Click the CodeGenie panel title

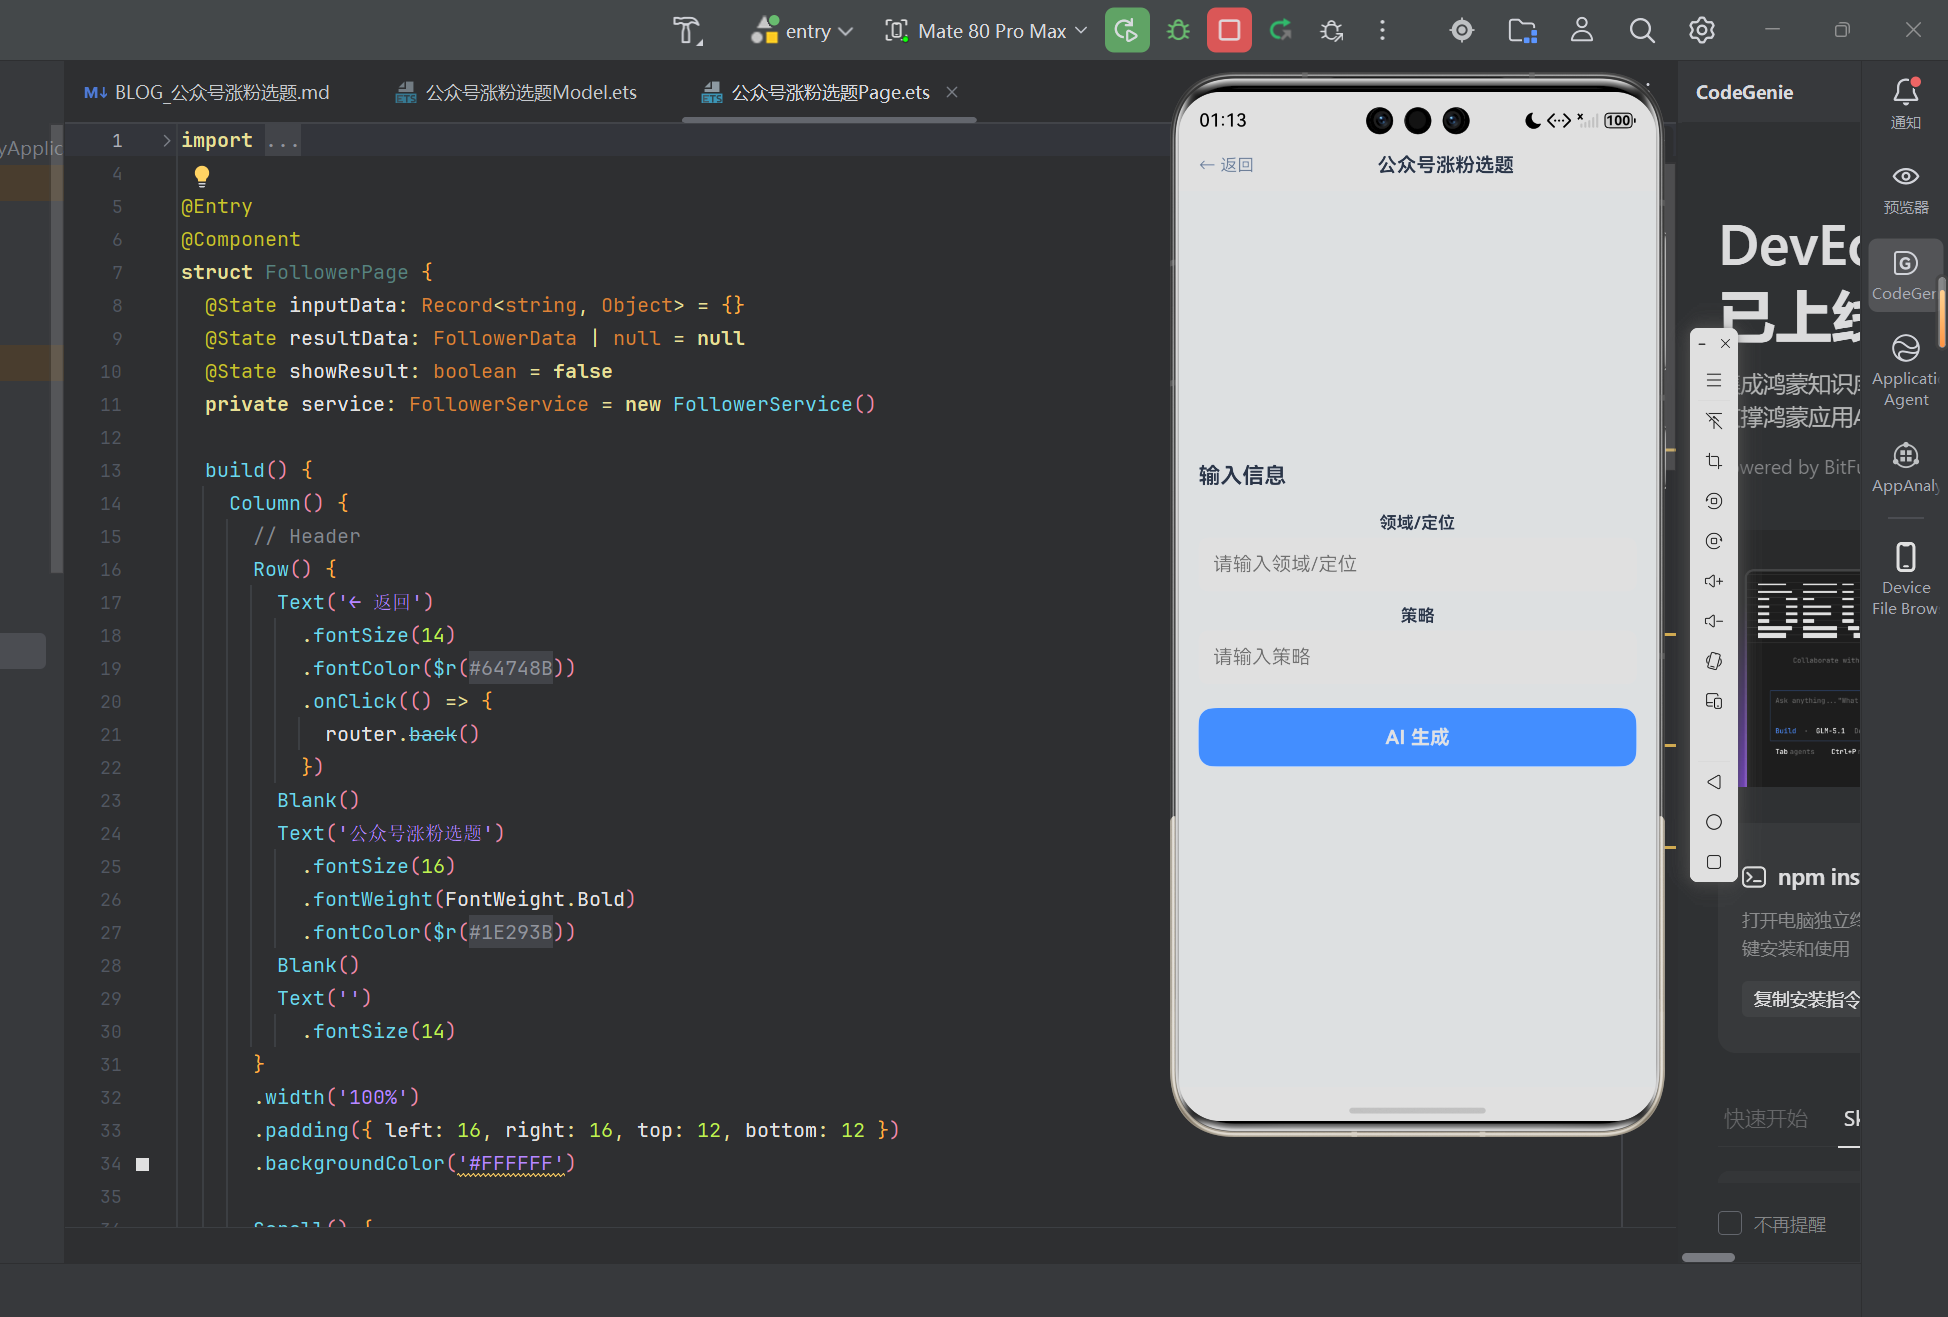[x=1745, y=93]
